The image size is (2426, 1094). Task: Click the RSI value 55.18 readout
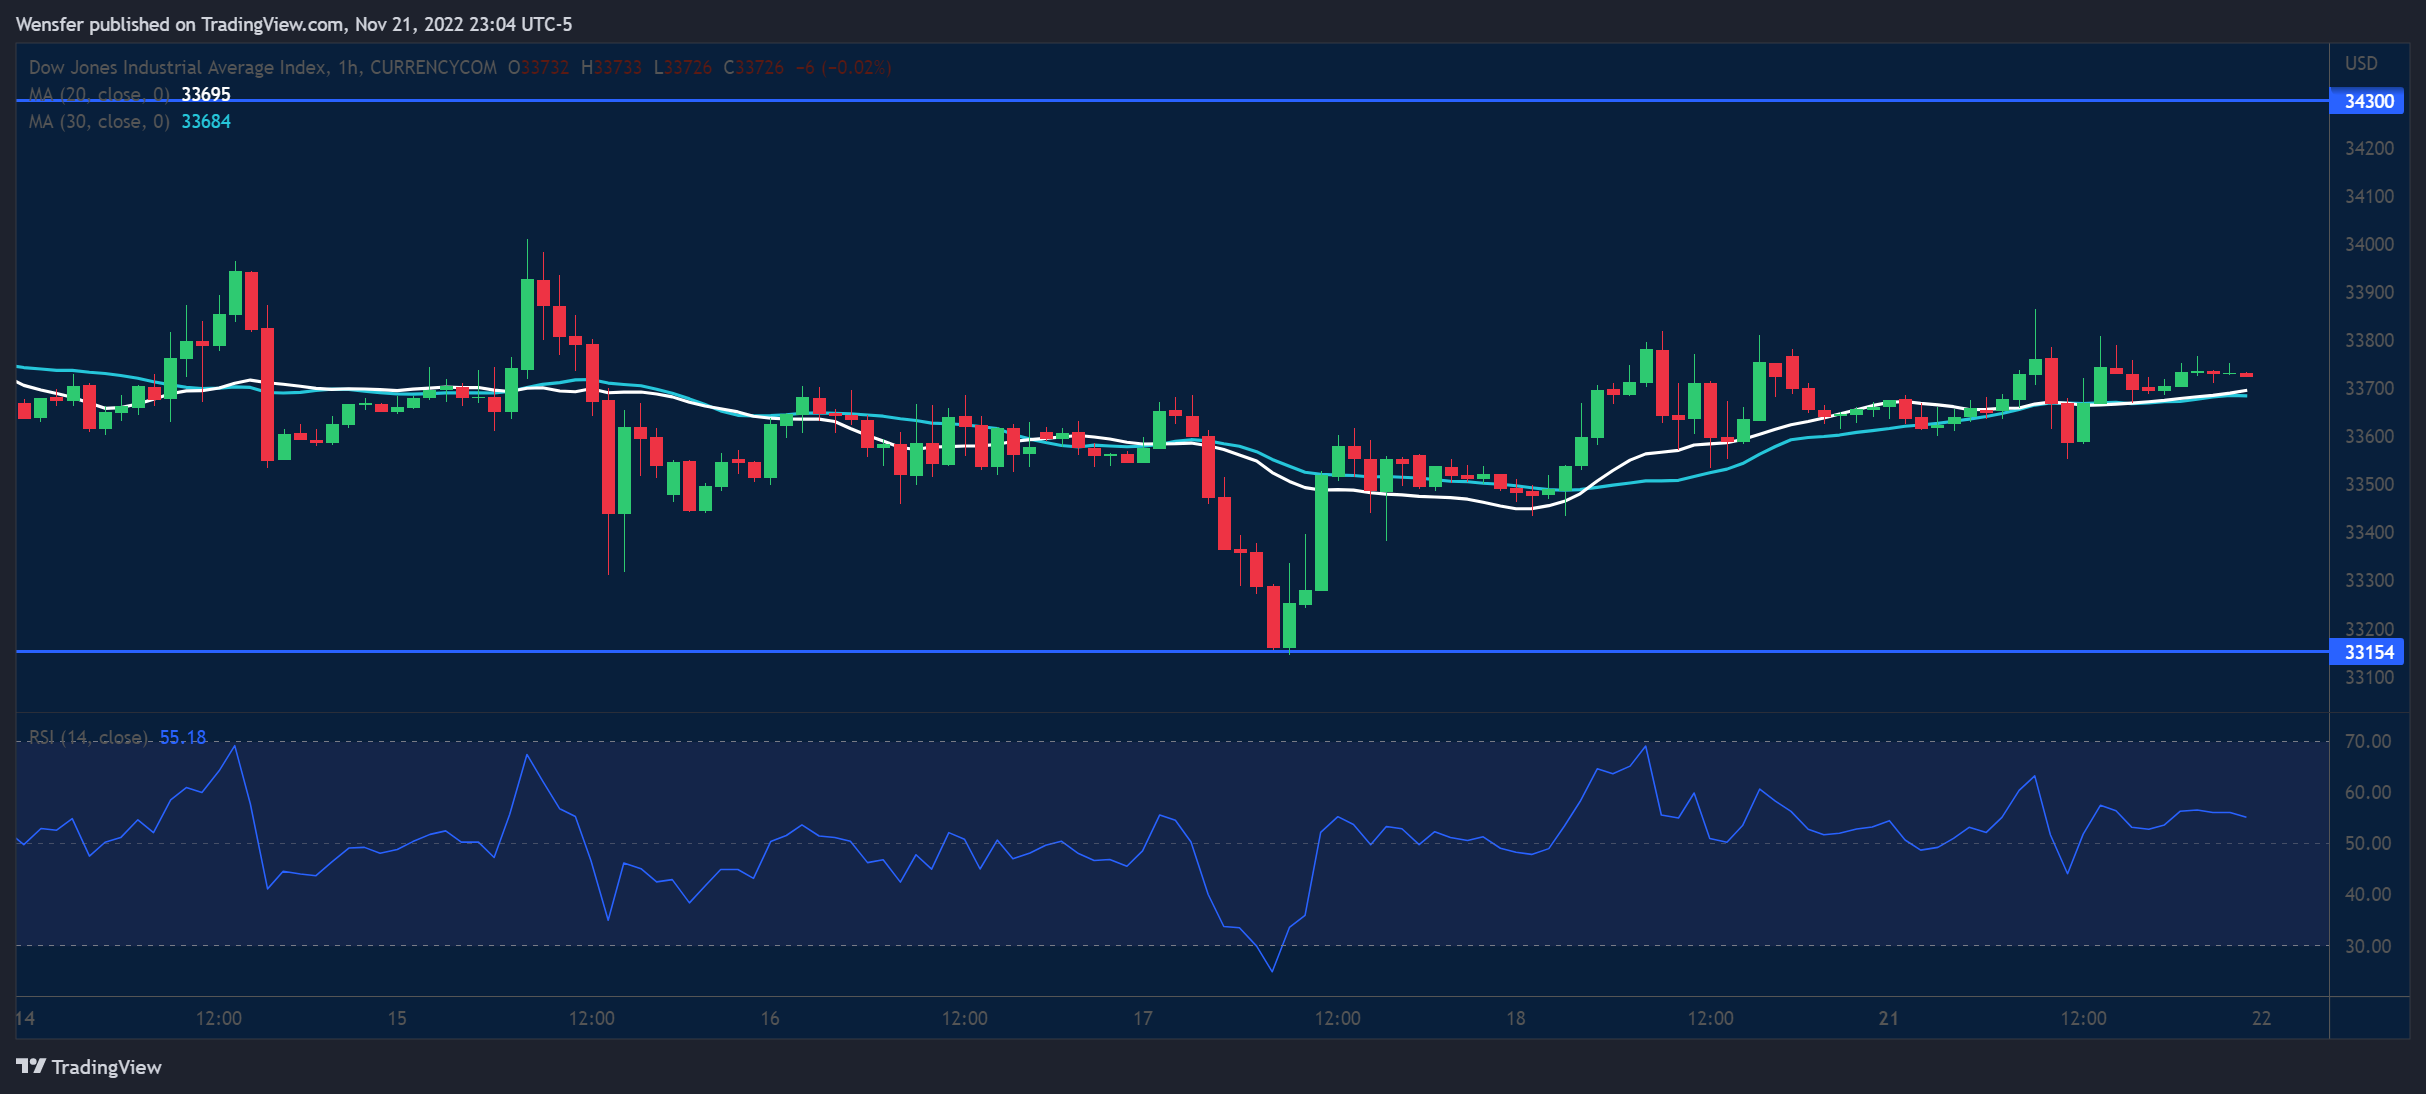tap(183, 737)
